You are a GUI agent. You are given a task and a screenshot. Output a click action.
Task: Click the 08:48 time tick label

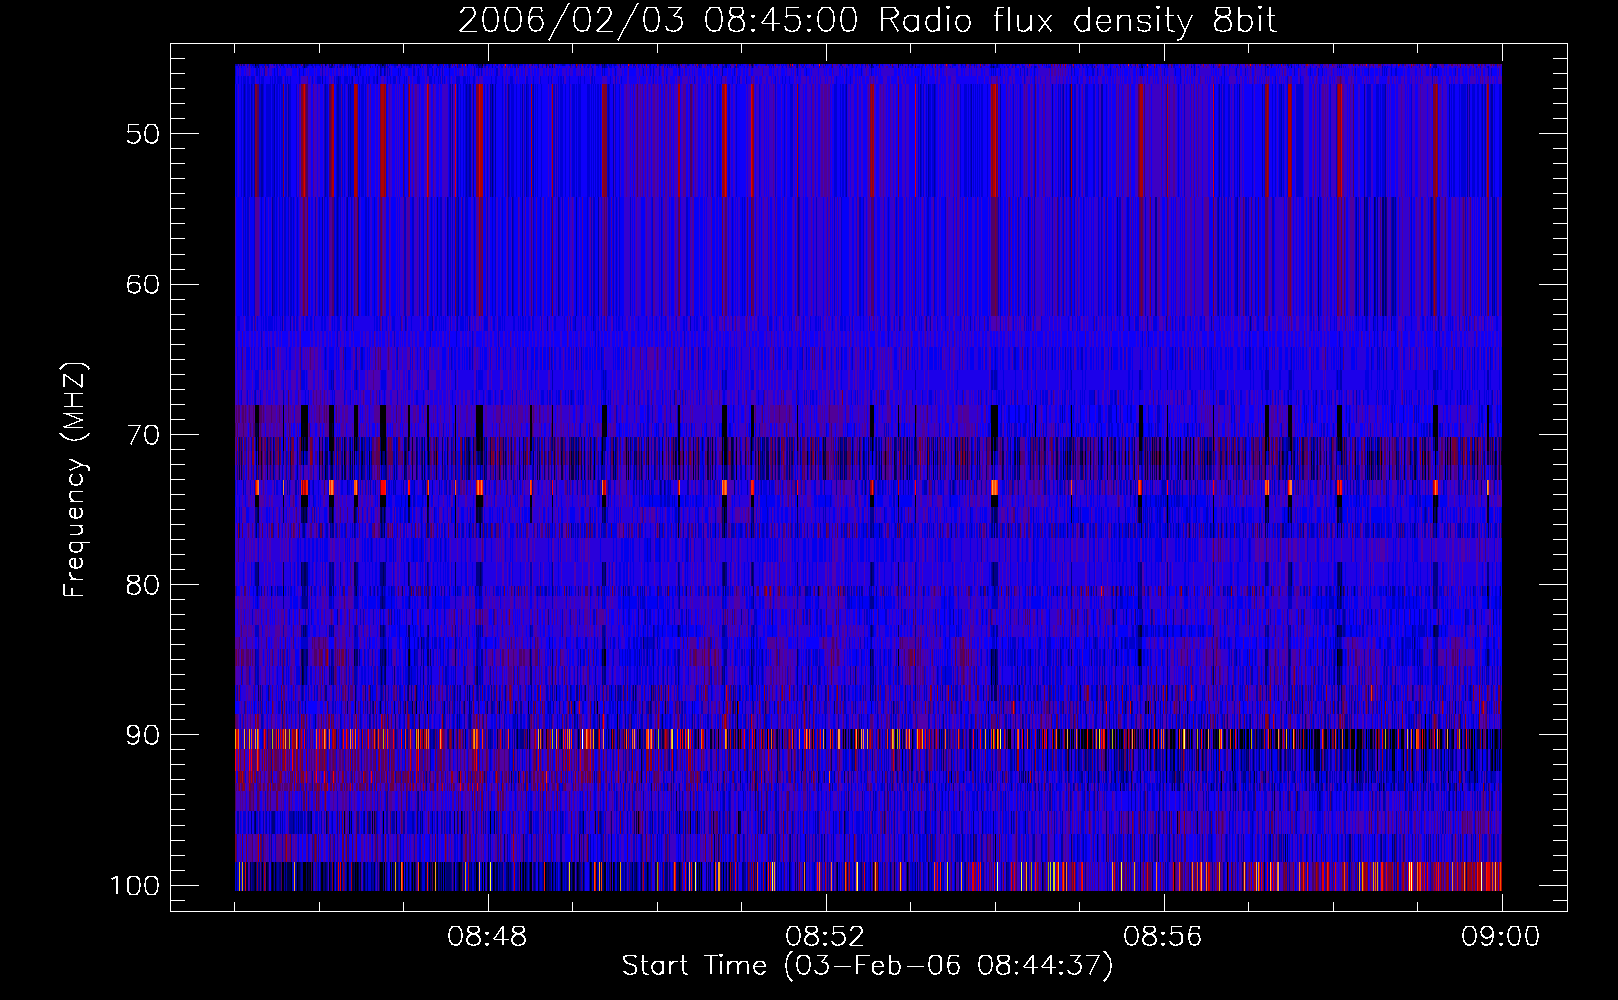(x=487, y=937)
